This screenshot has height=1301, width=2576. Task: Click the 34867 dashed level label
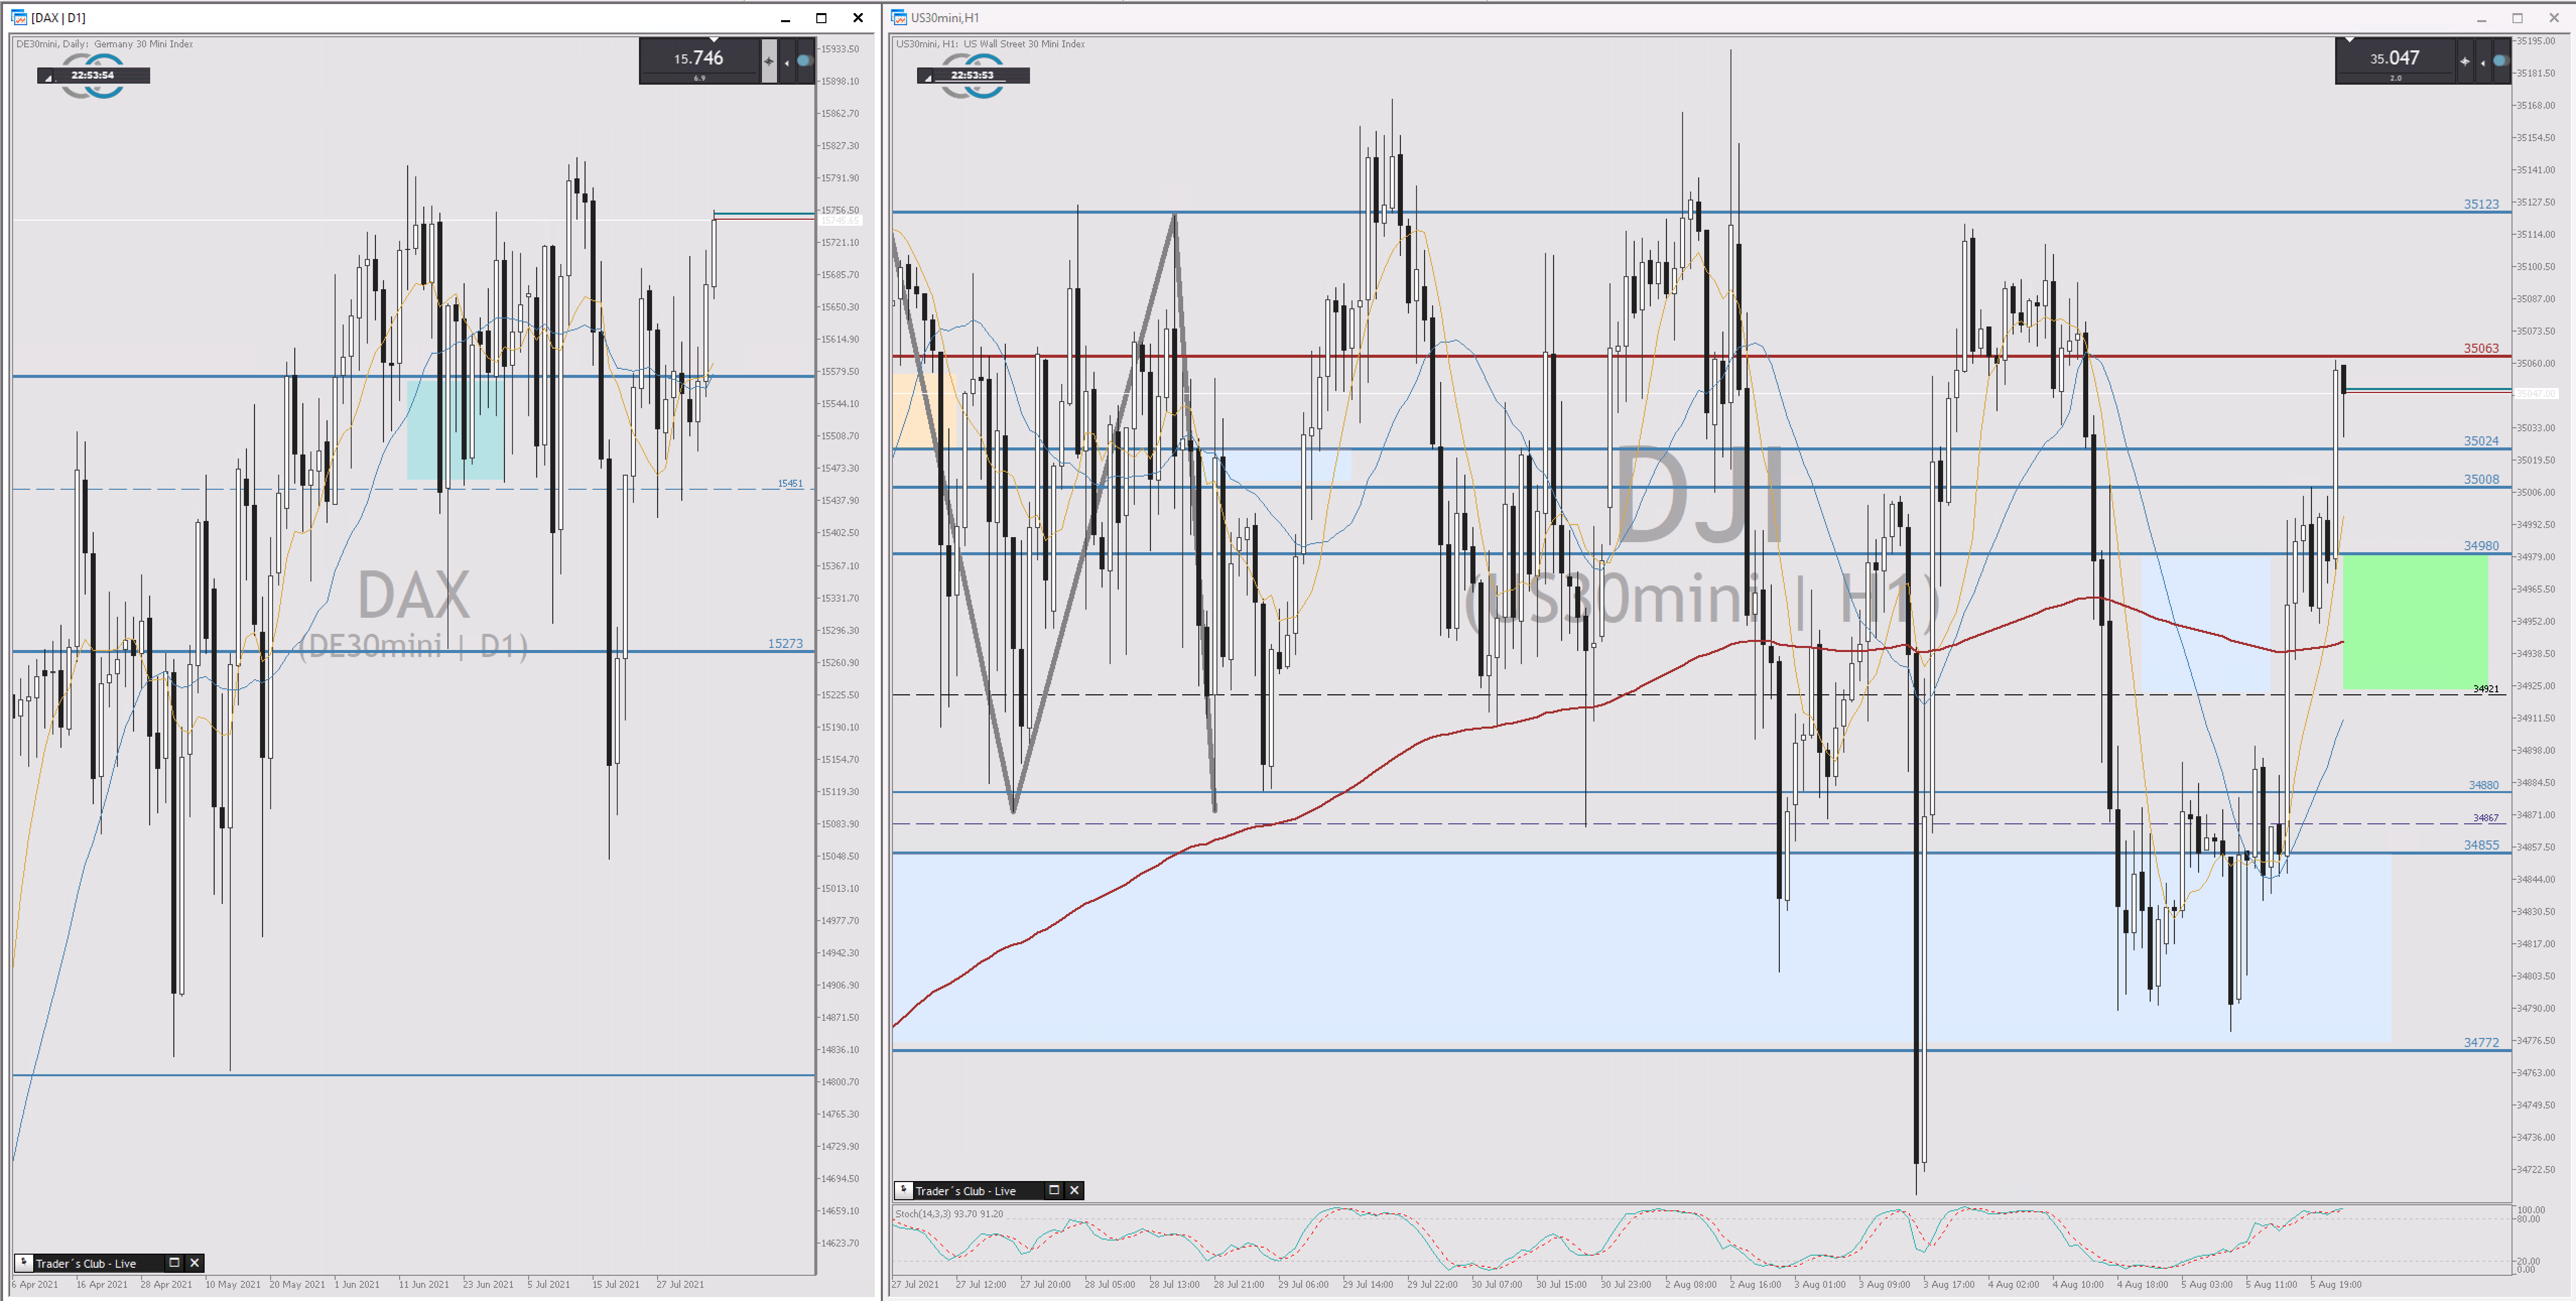[2486, 817]
